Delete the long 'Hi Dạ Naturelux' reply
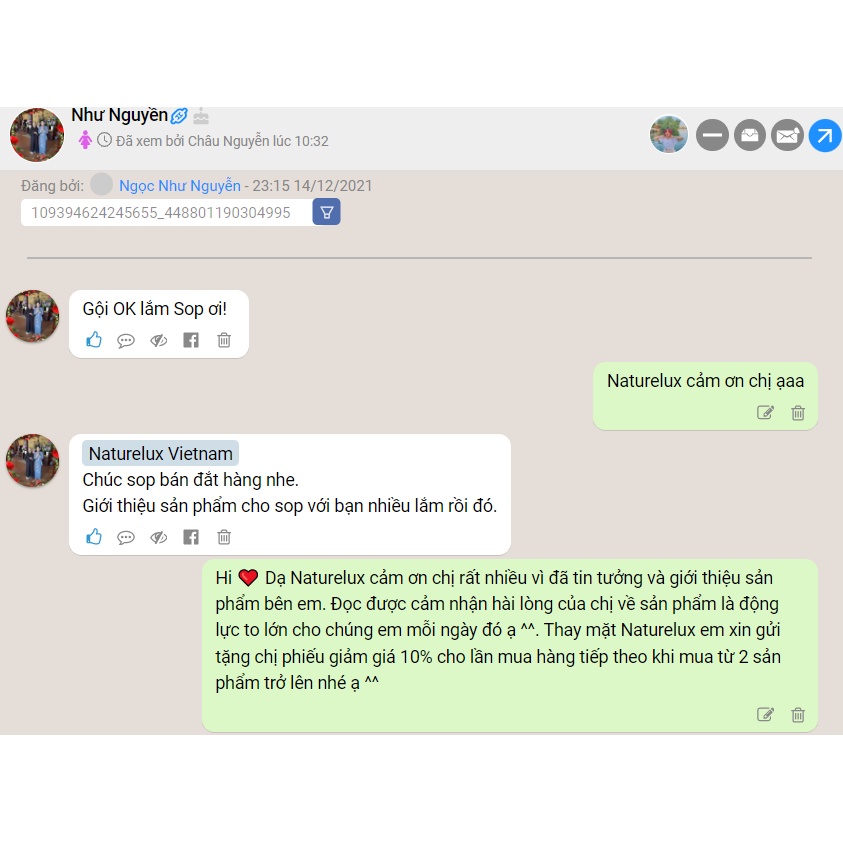 pos(798,715)
